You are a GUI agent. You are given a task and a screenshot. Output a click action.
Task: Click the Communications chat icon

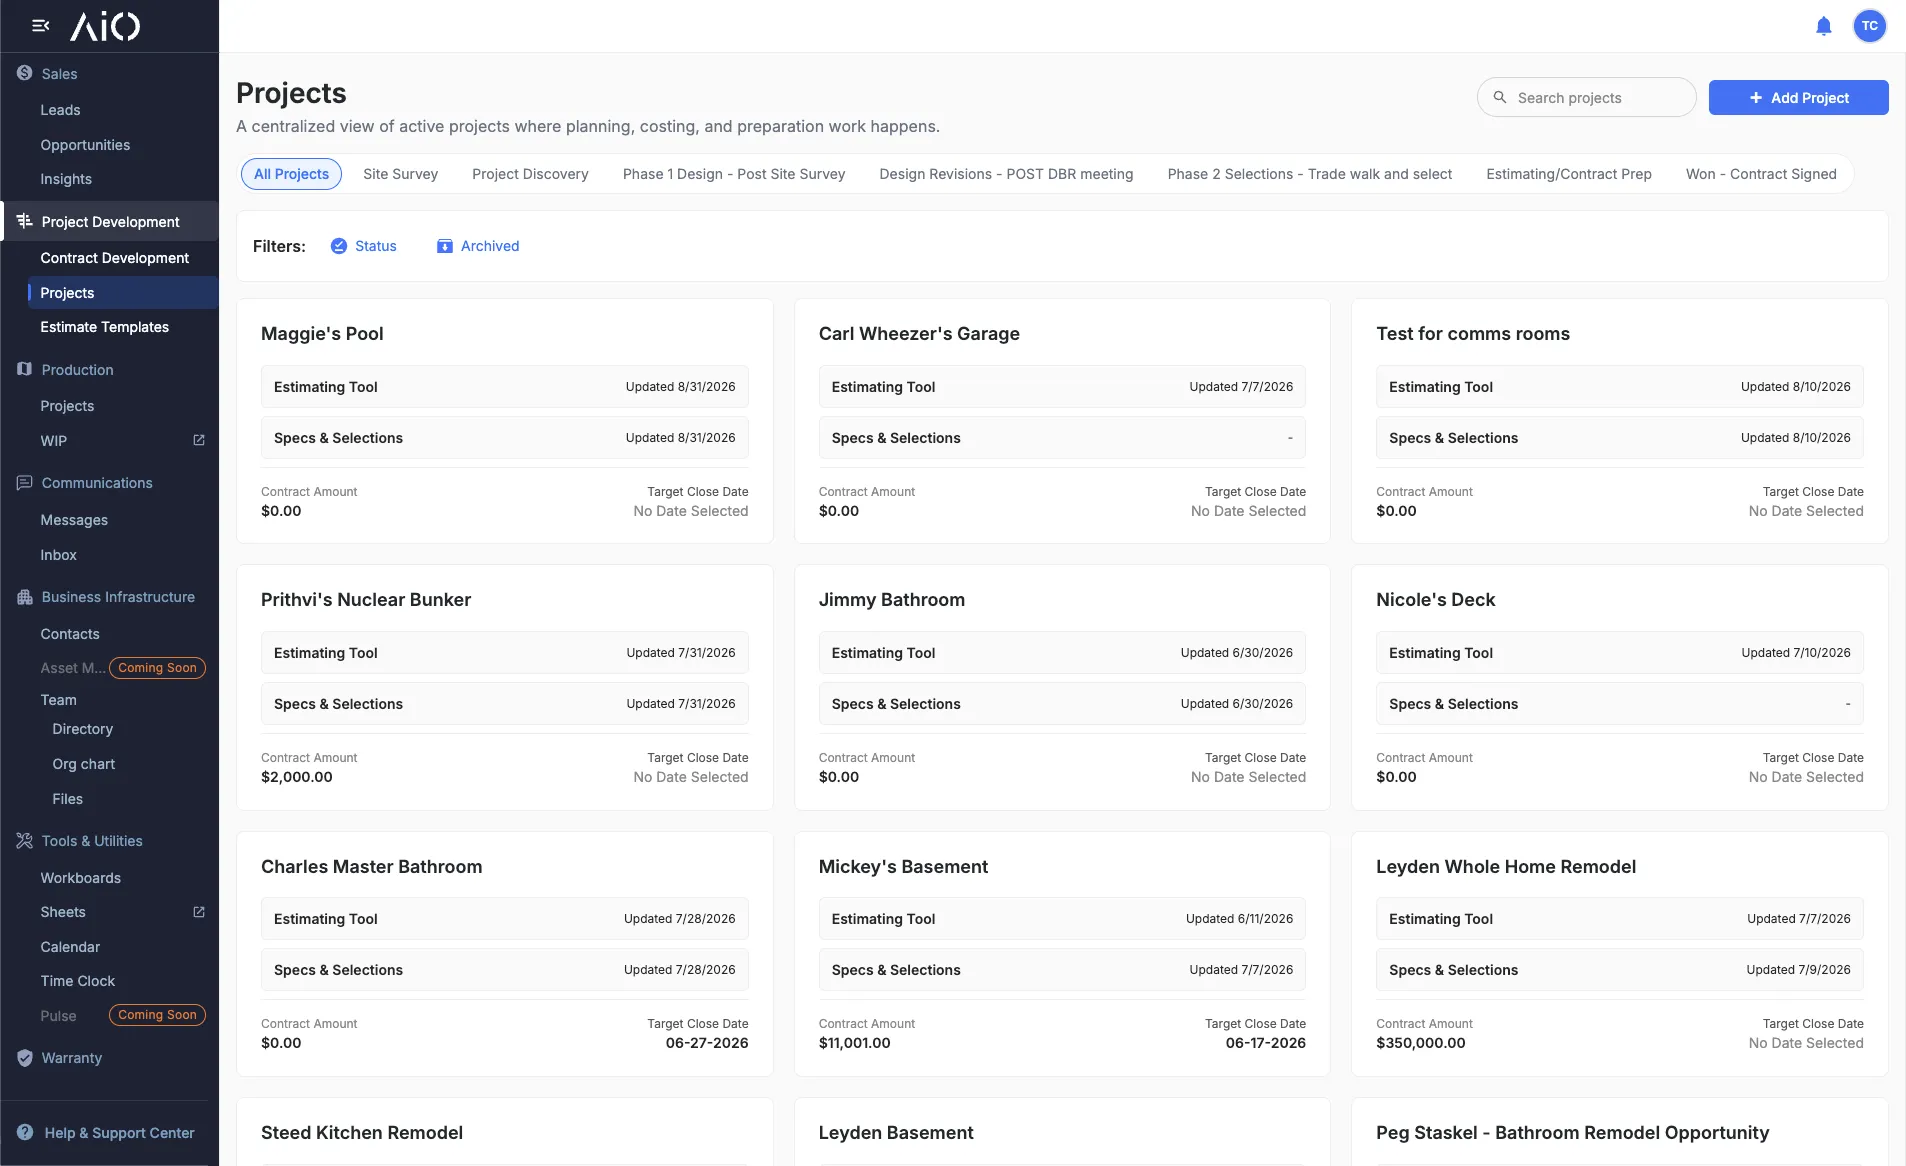[25, 482]
